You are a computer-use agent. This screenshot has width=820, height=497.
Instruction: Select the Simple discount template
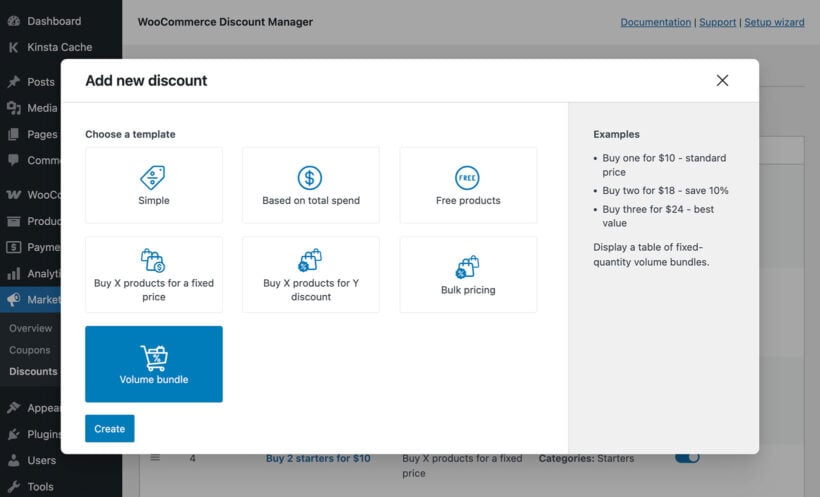[153, 185]
